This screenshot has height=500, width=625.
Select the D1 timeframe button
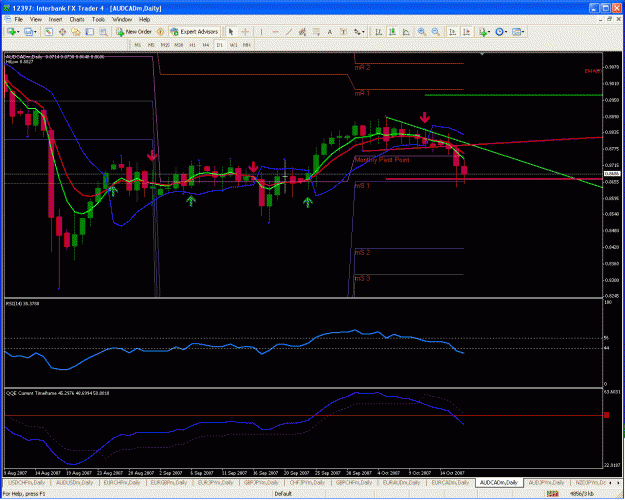(x=220, y=45)
